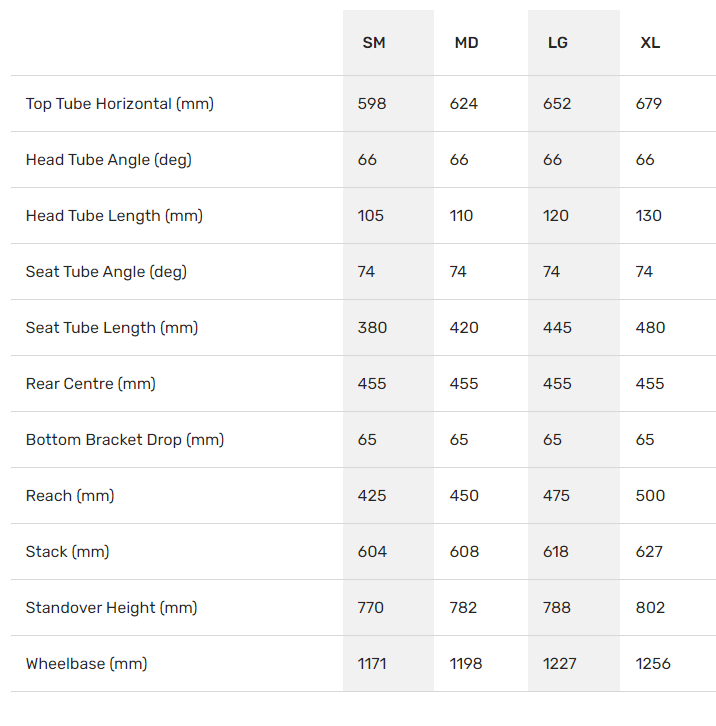Select the Rear Centre row label
The height and width of the screenshot is (726, 716).
click(x=91, y=384)
